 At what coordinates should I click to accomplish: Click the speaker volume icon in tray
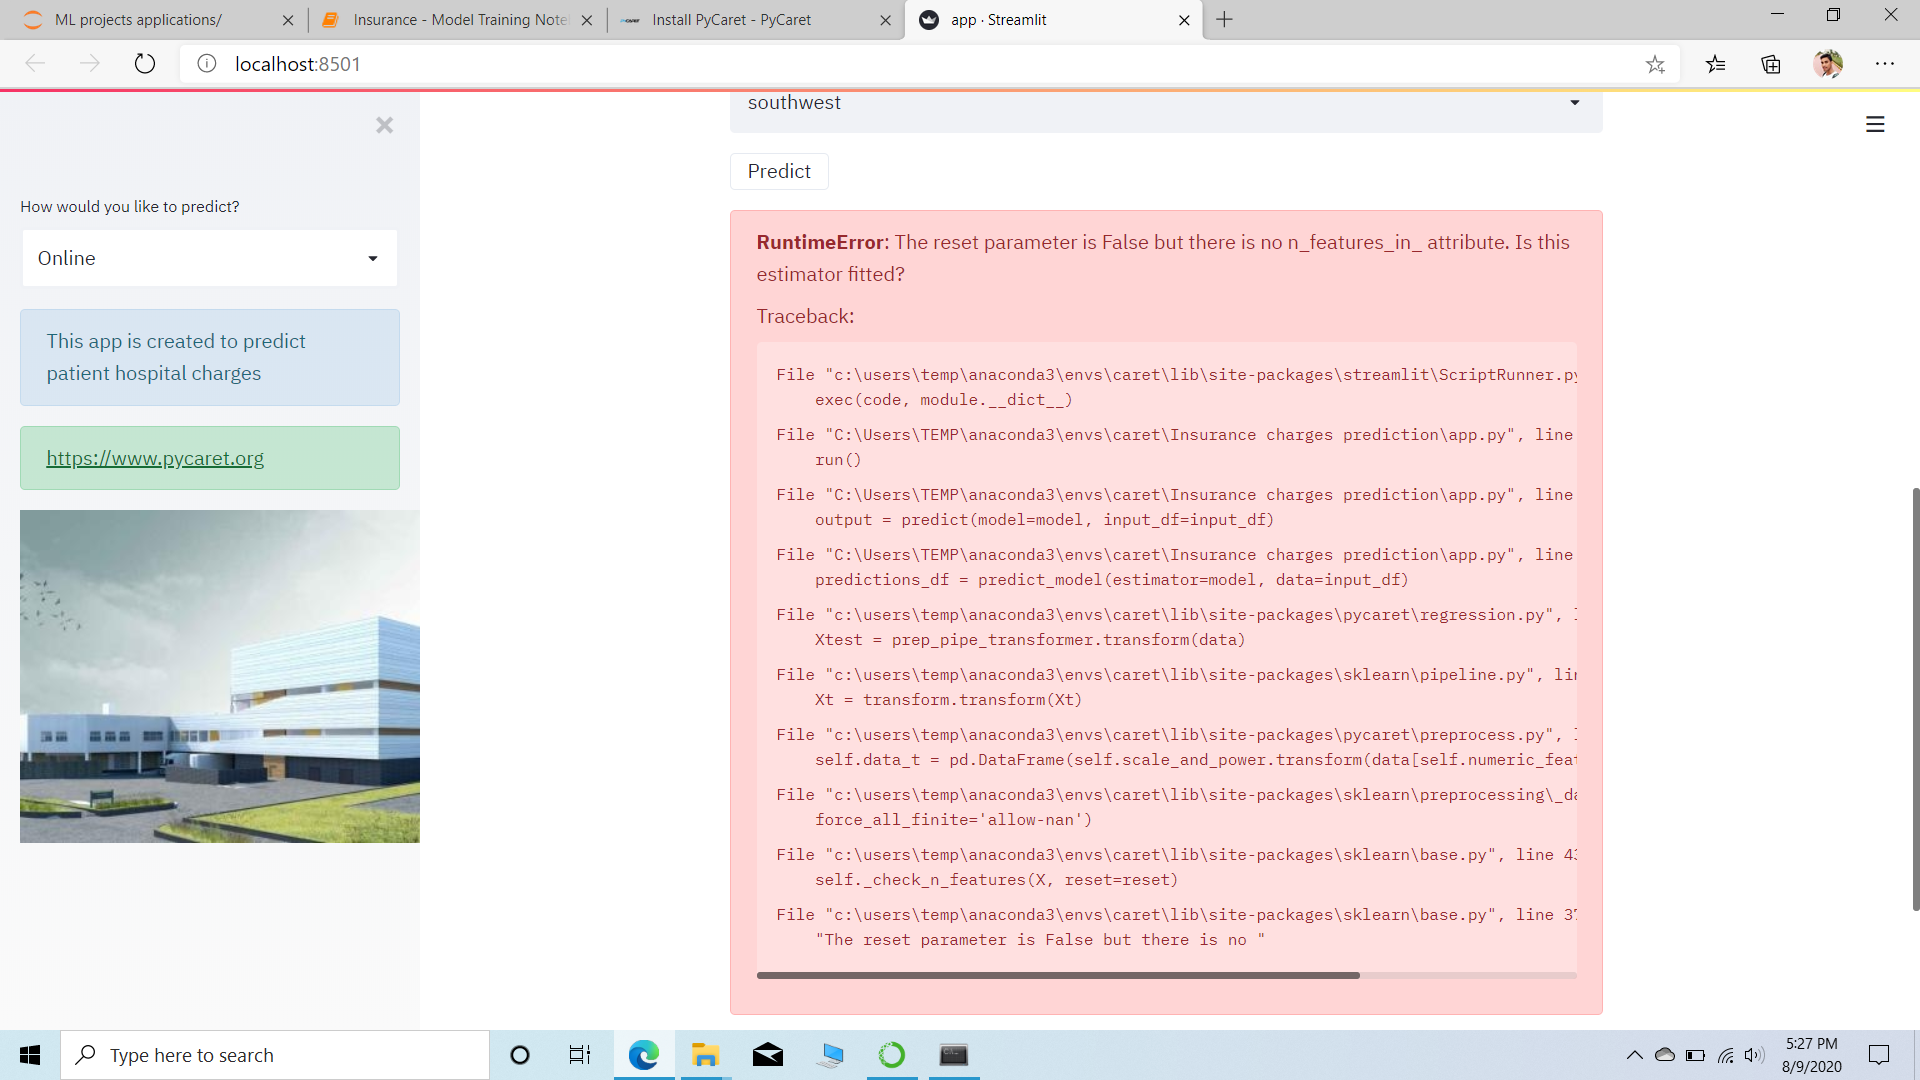click(x=1757, y=1054)
